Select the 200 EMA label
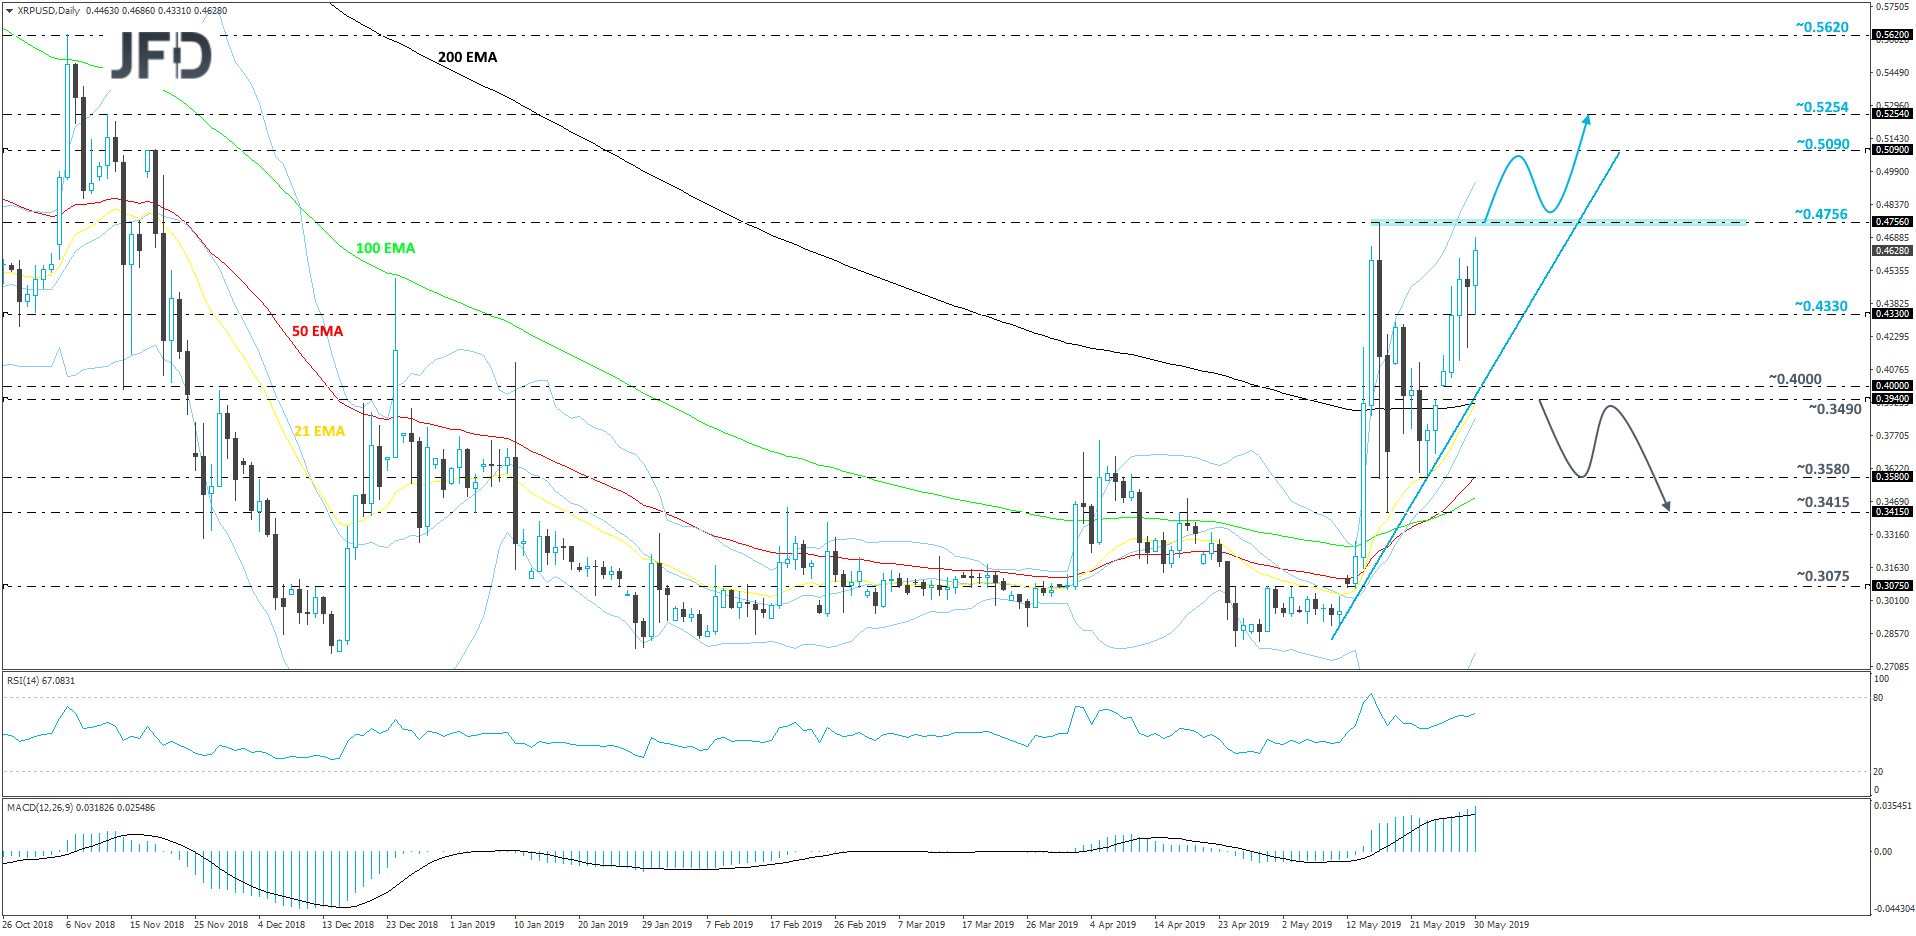The width and height of the screenshot is (1916, 936). 467,57
